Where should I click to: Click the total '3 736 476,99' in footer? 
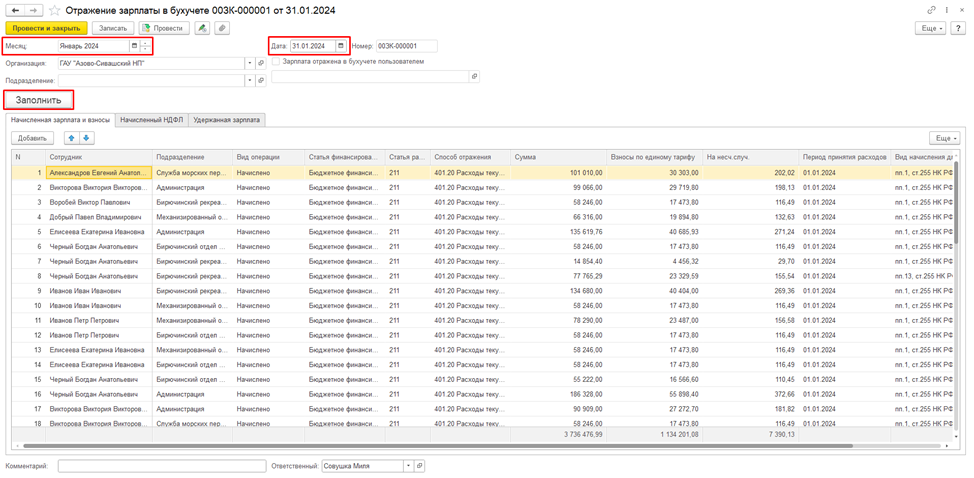[583, 435]
